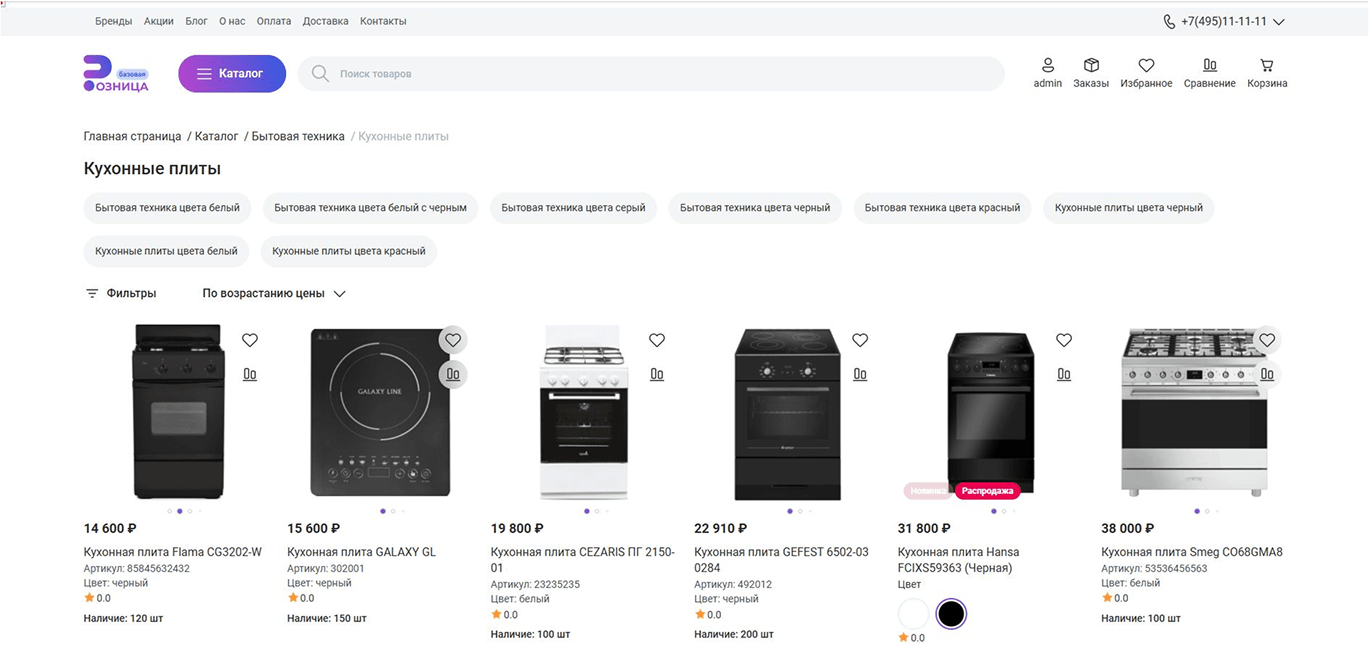Select tag Кухонные плиты цвета черный
The image size is (1369, 645).
tap(1129, 208)
